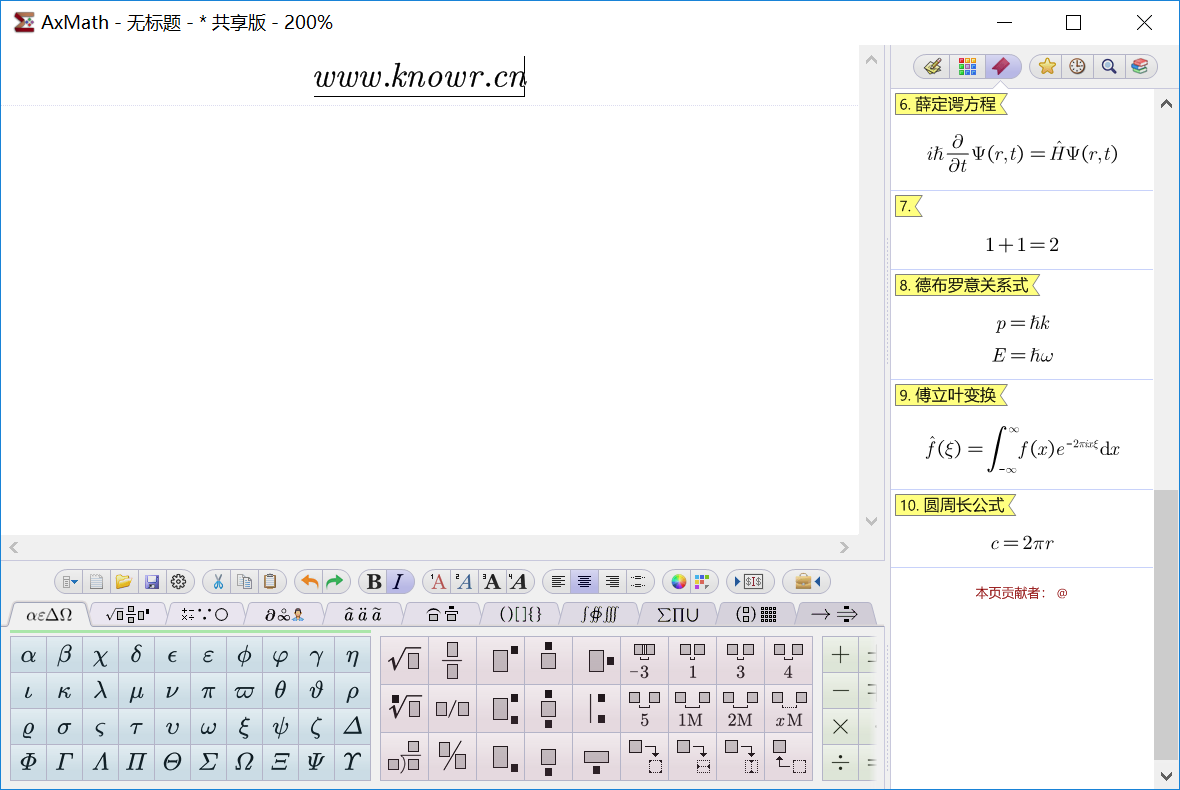1180x790 pixels.
Task: Open the gold star favorites panel
Action: 1047,67
